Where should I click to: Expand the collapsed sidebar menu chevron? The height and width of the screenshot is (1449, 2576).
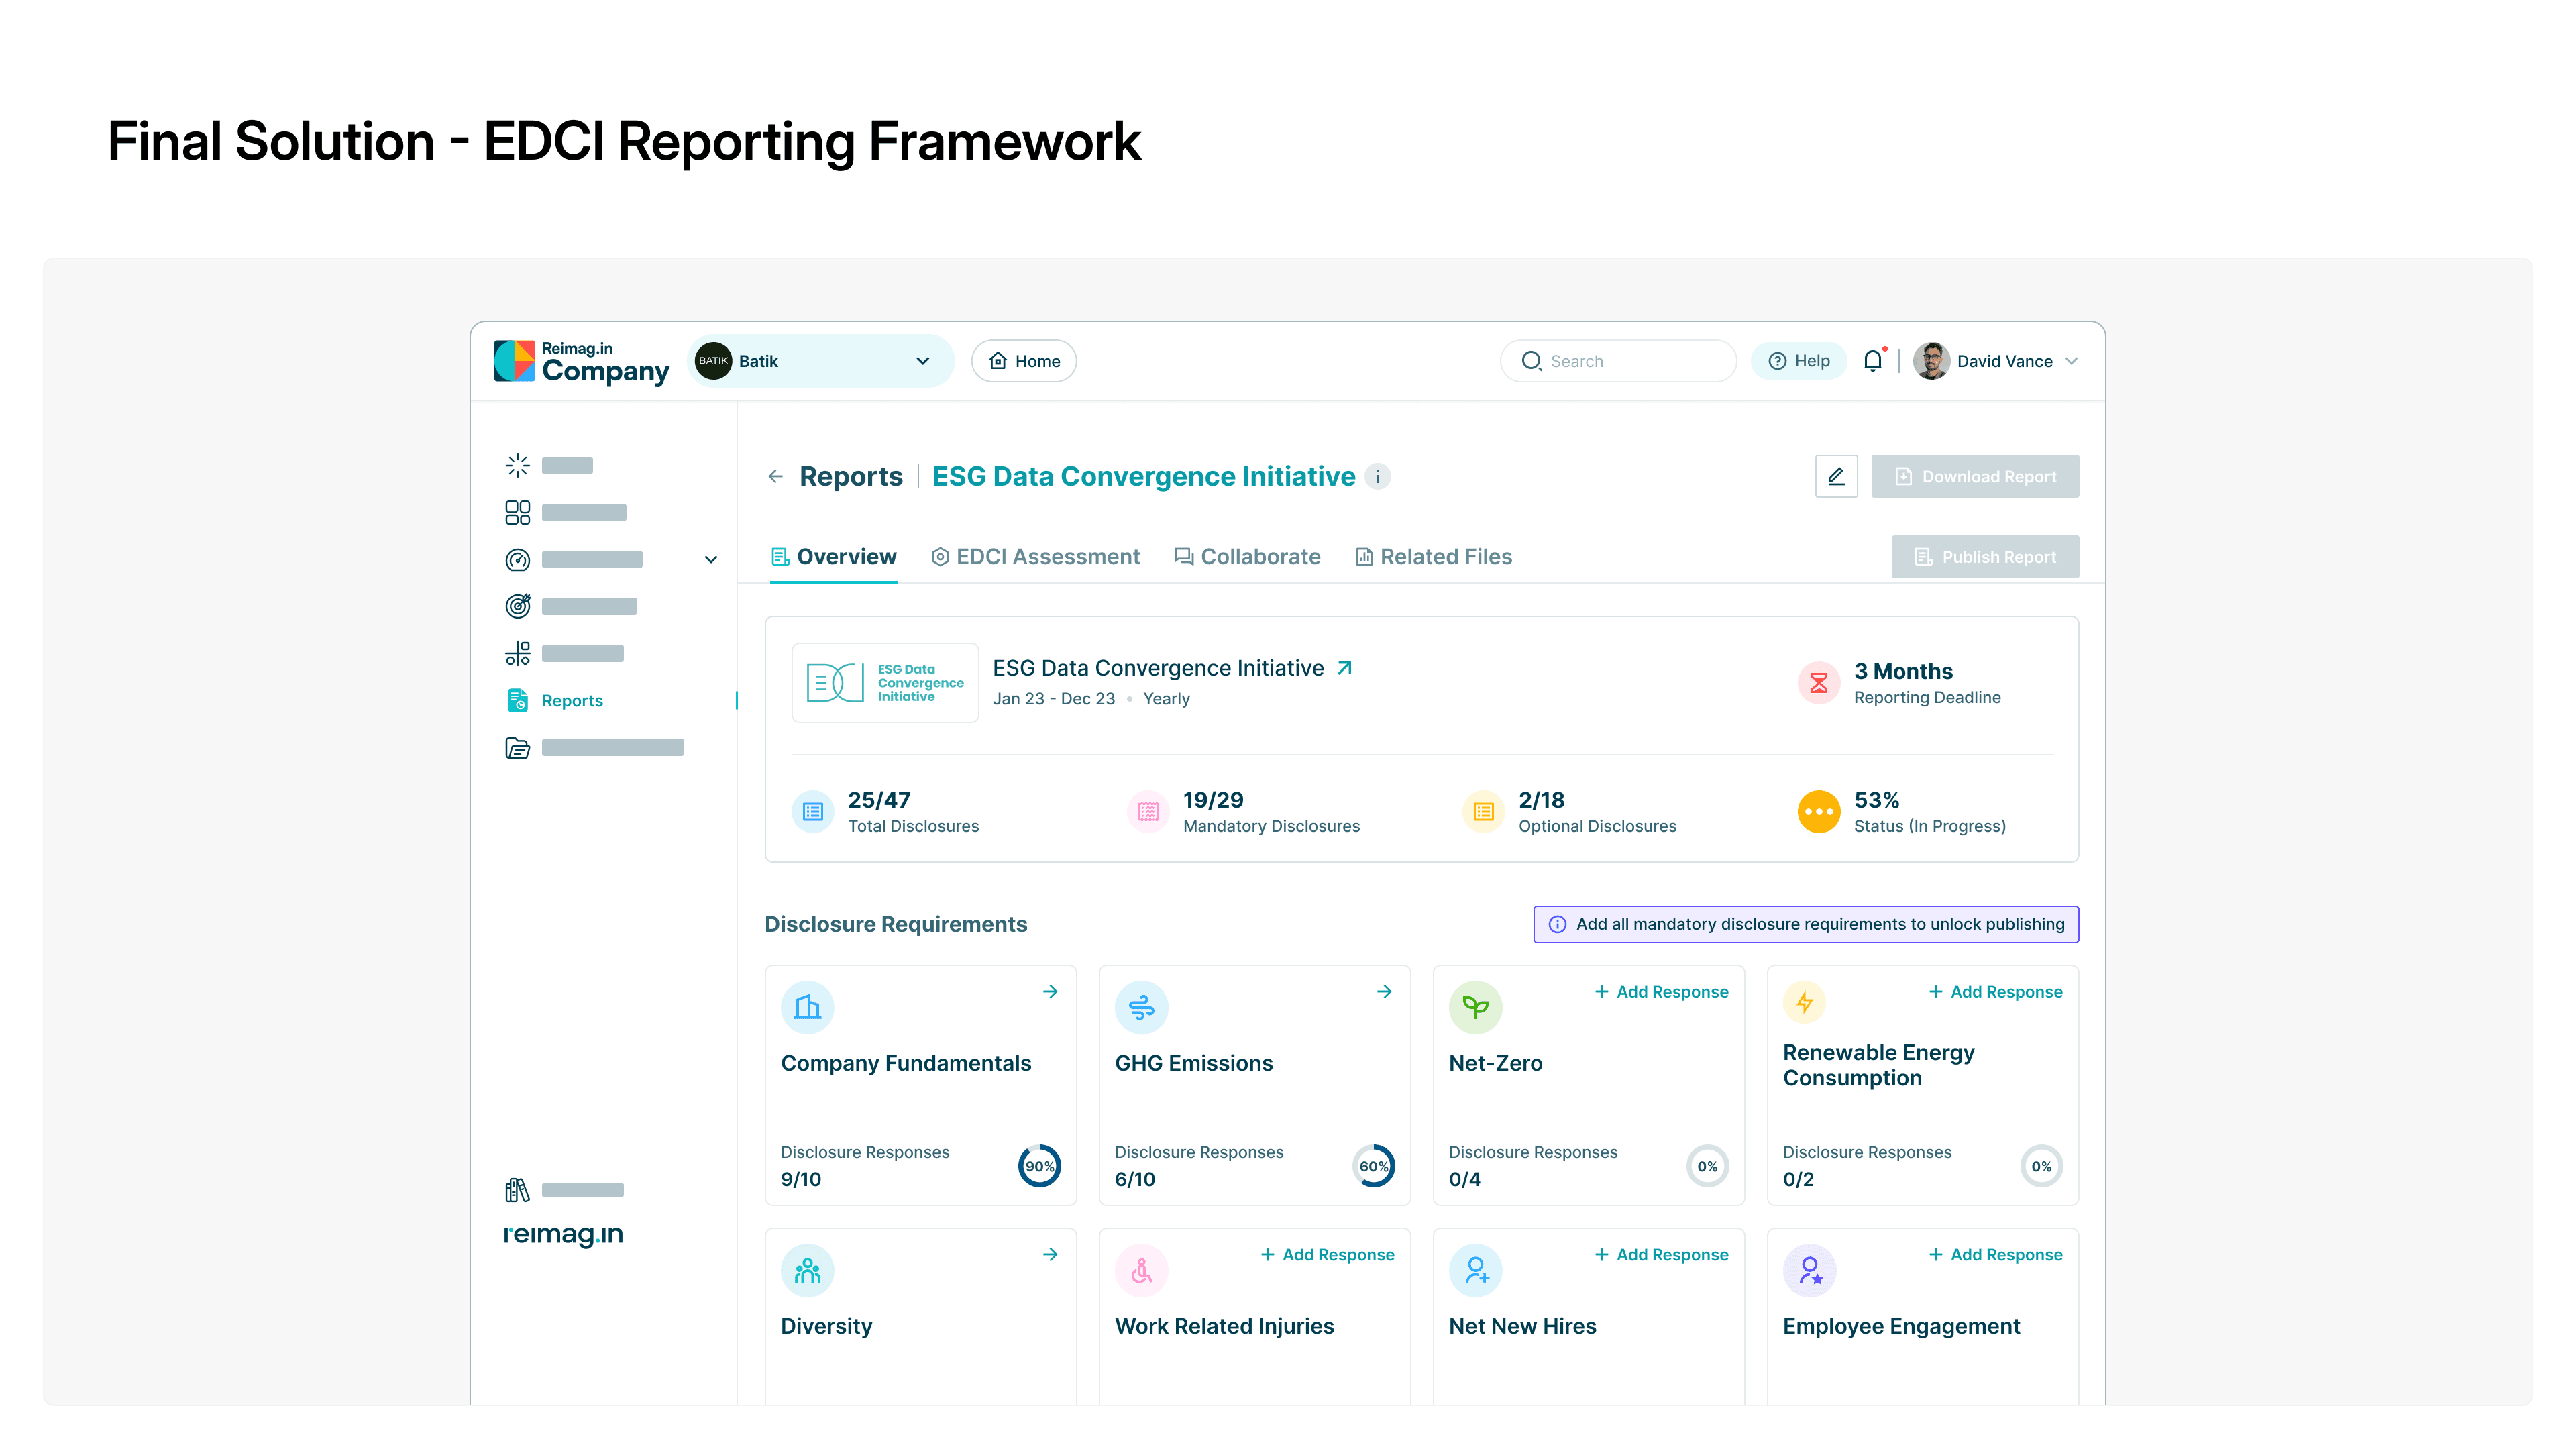[x=711, y=559]
